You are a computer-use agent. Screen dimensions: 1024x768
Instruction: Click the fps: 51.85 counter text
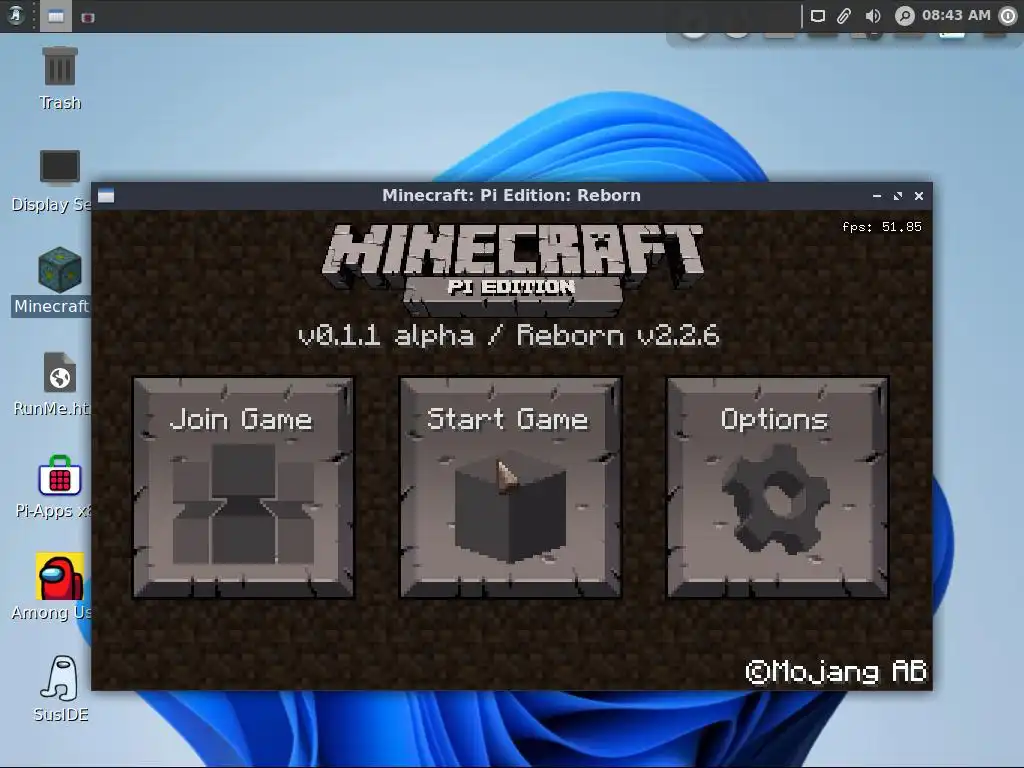coord(882,227)
